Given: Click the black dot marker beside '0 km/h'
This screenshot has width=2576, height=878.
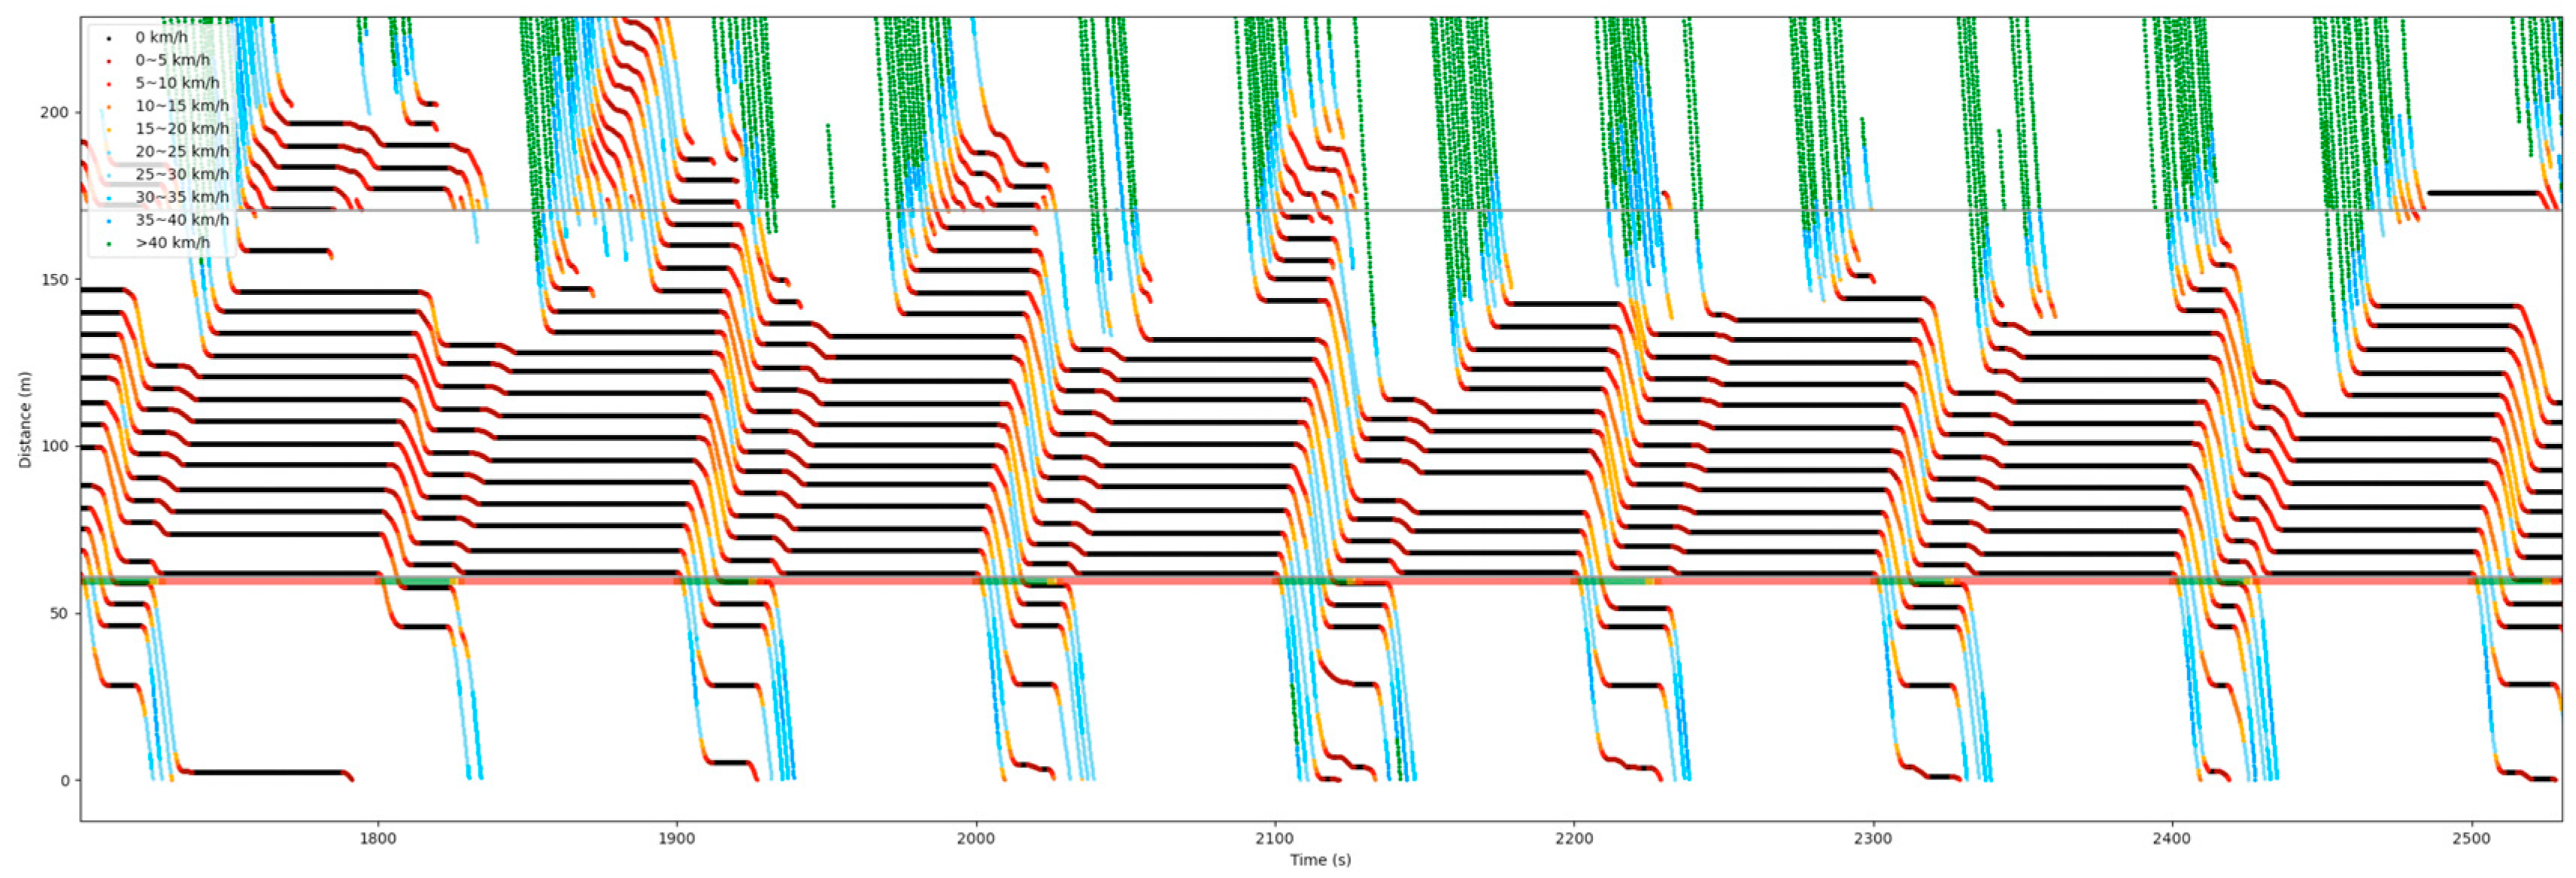Looking at the screenshot, I should (108, 39).
